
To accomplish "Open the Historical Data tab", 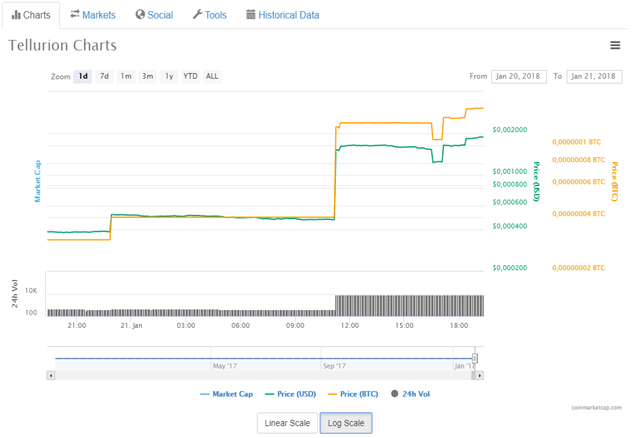I will (283, 15).
